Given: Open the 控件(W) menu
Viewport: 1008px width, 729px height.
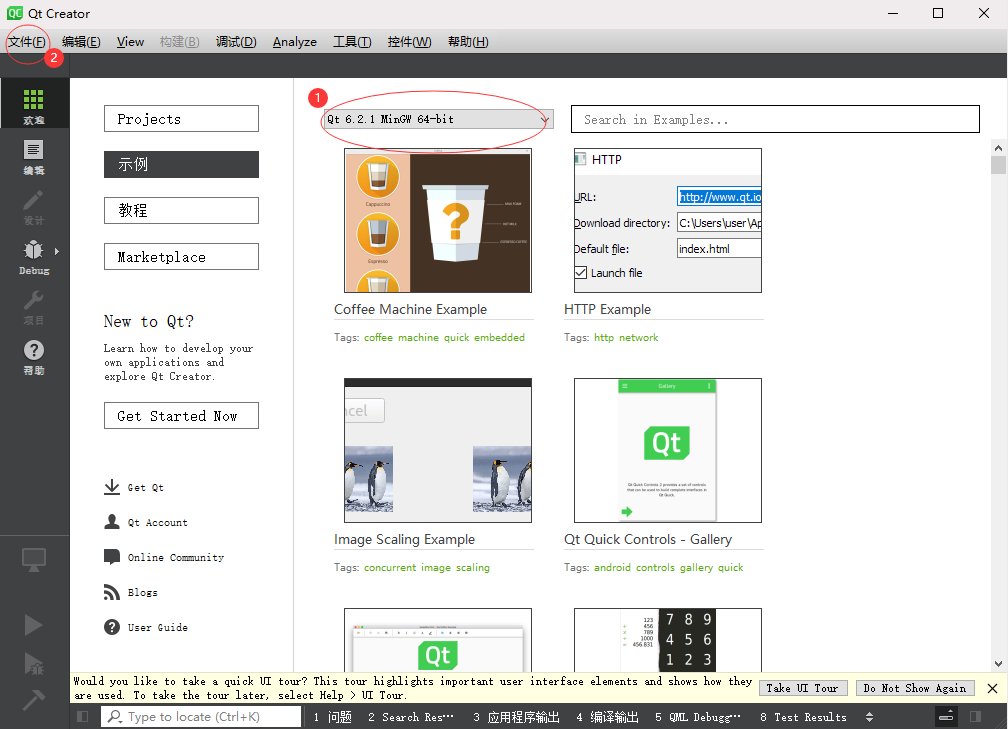Looking at the screenshot, I should [x=409, y=42].
